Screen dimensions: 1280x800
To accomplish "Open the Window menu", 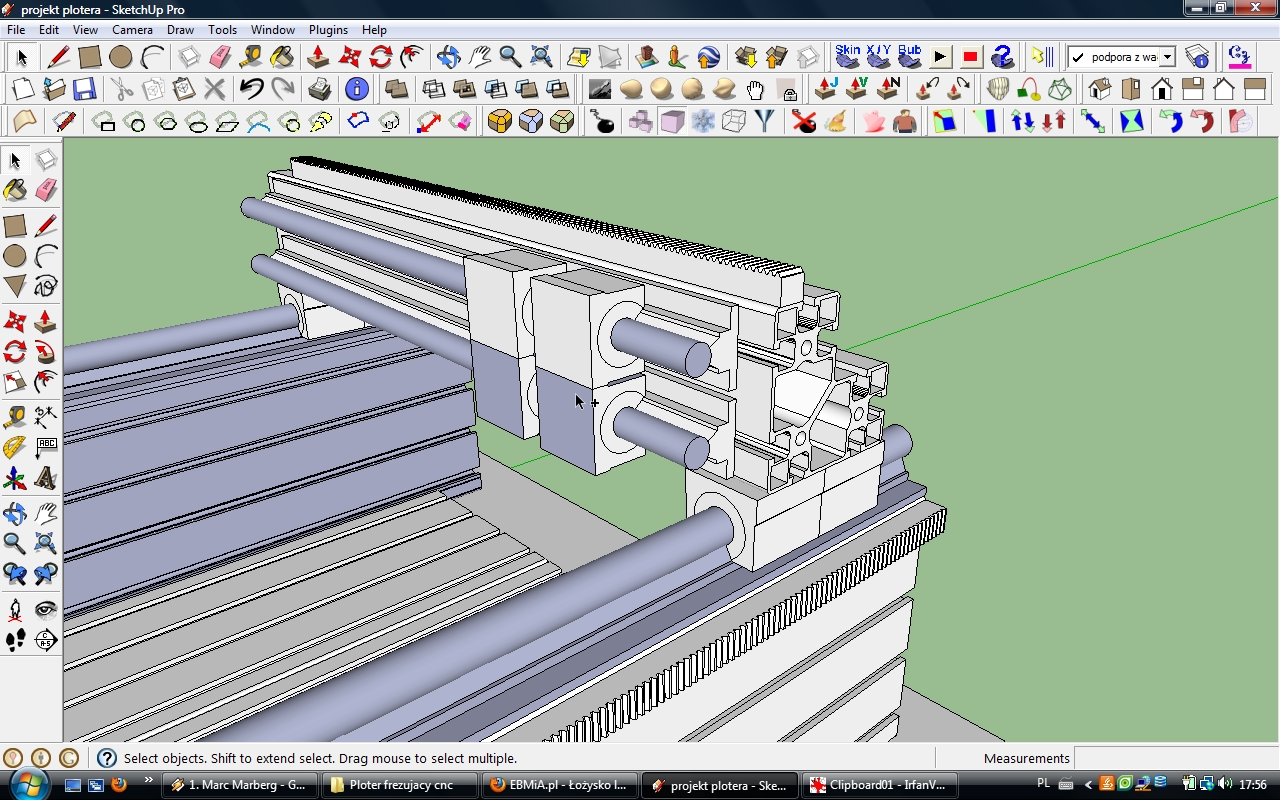I will pyautogui.click(x=272, y=30).
